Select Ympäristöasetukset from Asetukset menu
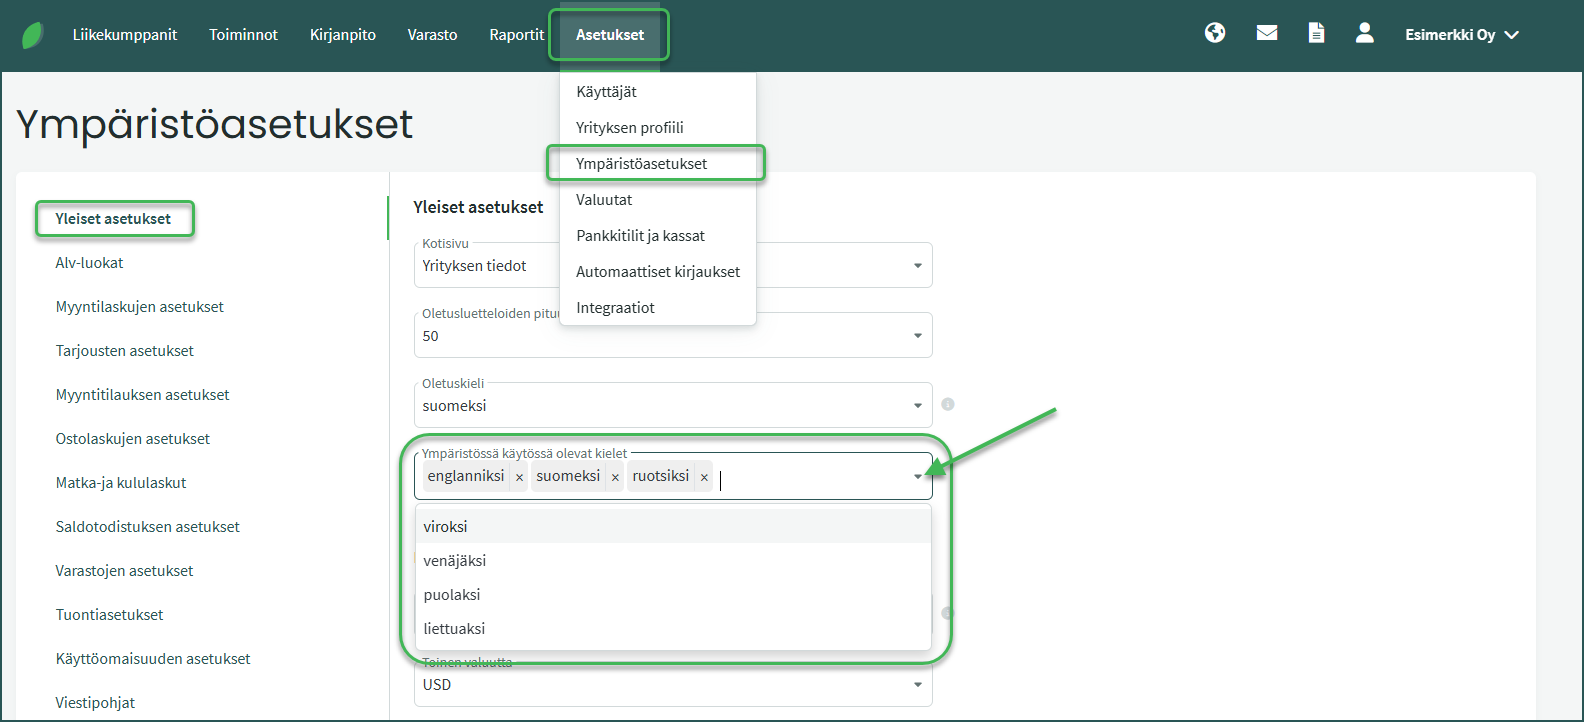 point(641,164)
